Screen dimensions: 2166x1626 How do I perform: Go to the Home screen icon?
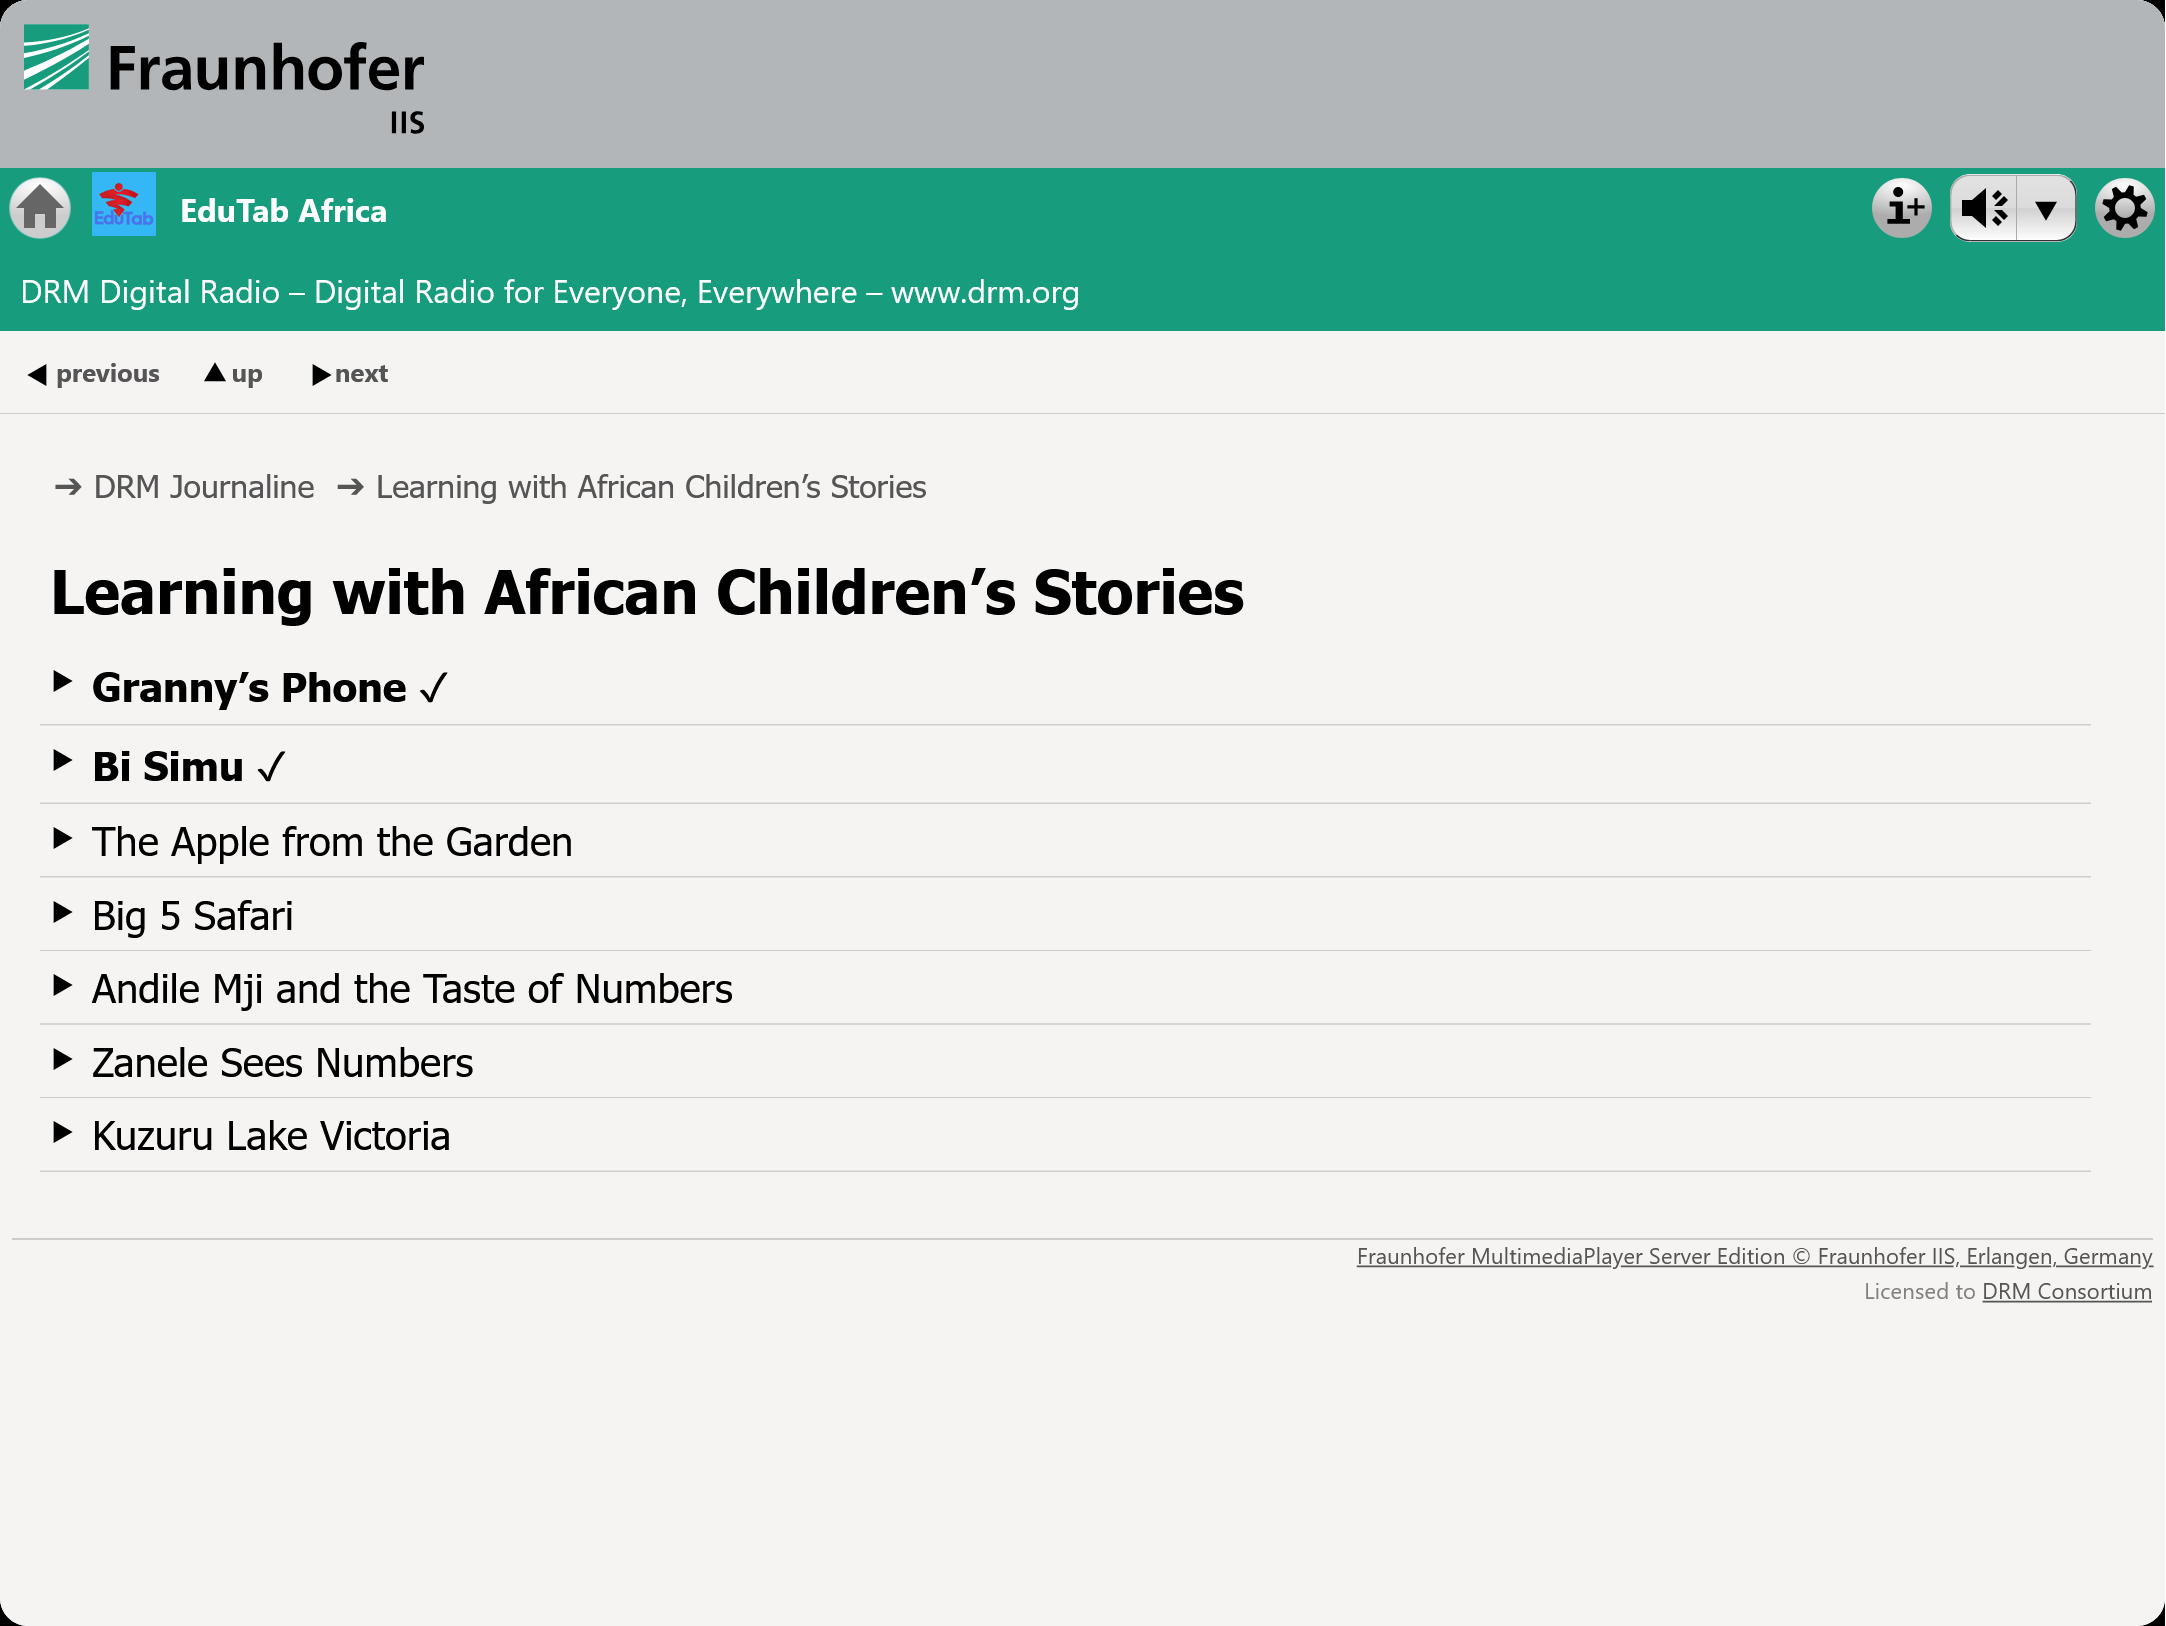[40, 208]
